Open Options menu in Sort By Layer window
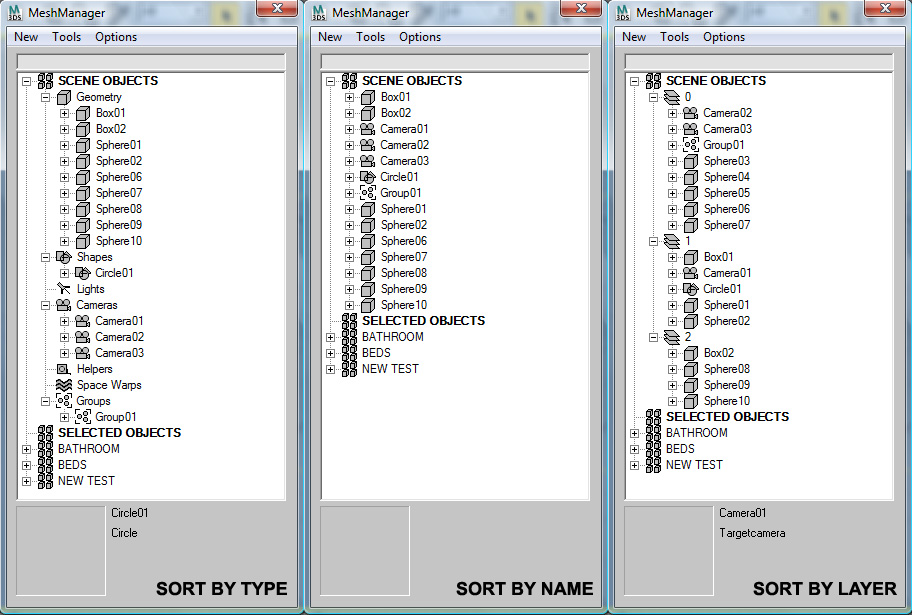Screen dimensions: 912x615 coord(723,37)
